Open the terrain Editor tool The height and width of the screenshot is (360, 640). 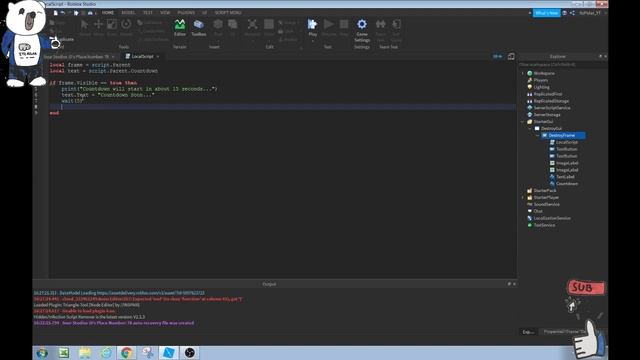pos(180,28)
